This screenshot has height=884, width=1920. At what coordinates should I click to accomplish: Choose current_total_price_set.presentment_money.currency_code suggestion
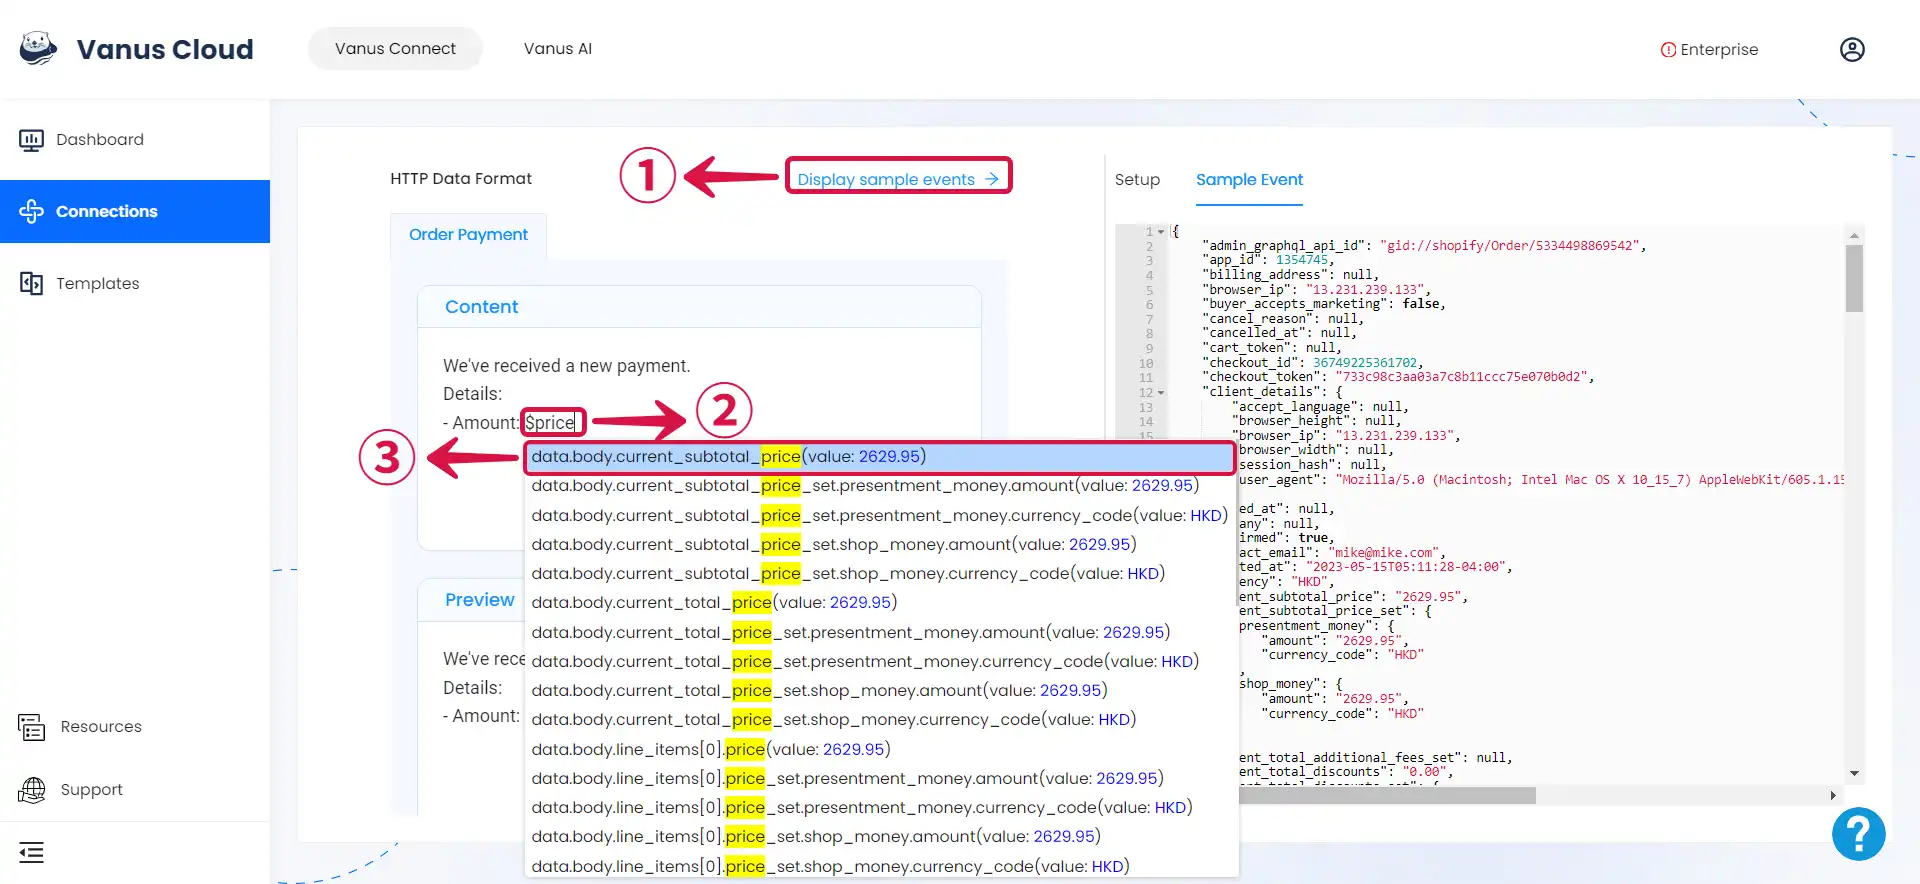[x=880, y=662]
